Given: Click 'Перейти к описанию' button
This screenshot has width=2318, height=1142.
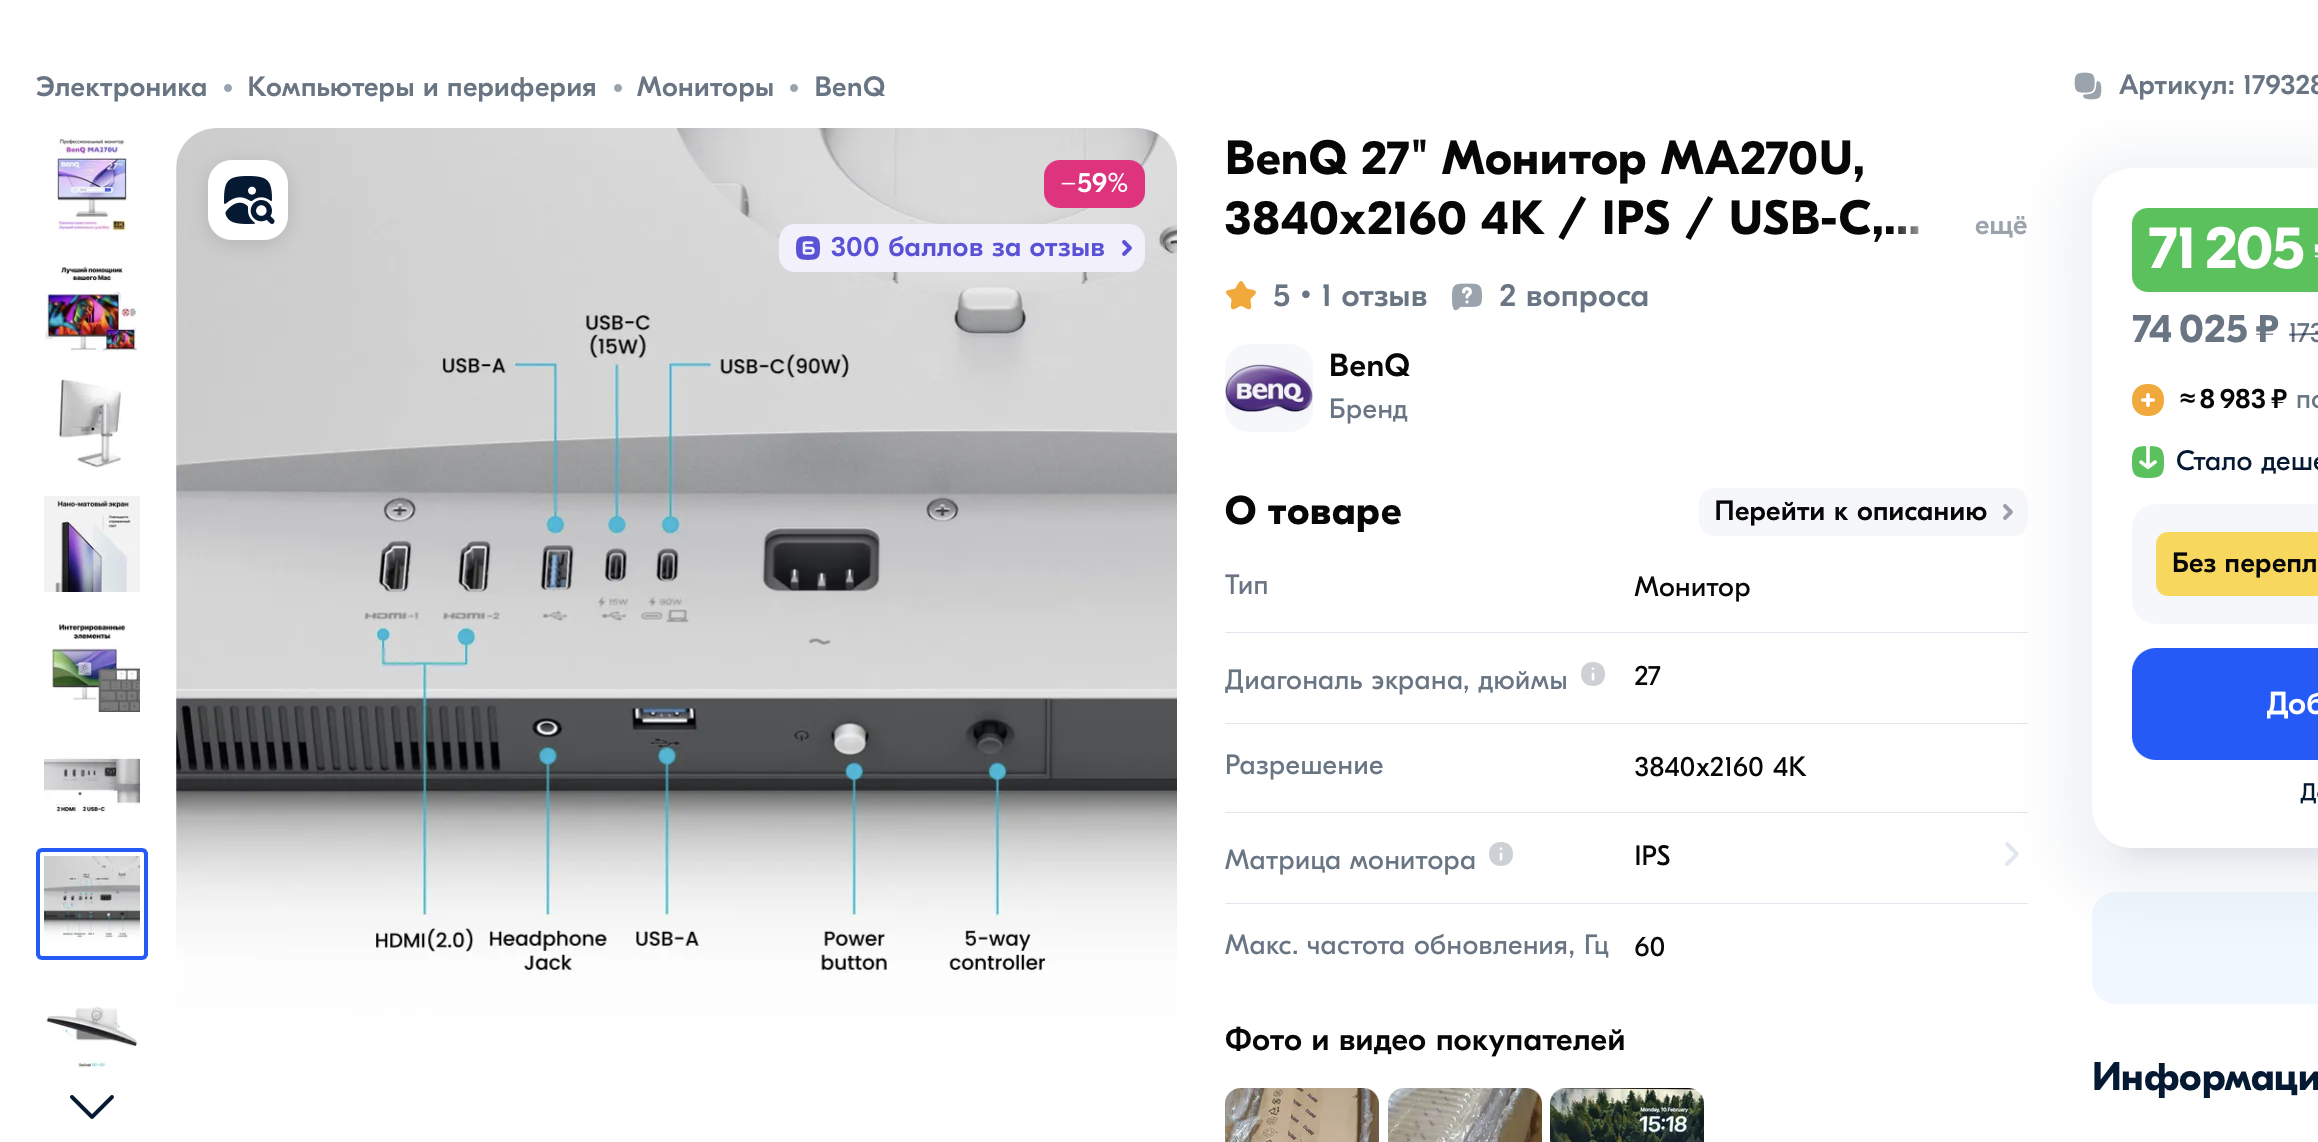Looking at the screenshot, I should point(1863,512).
